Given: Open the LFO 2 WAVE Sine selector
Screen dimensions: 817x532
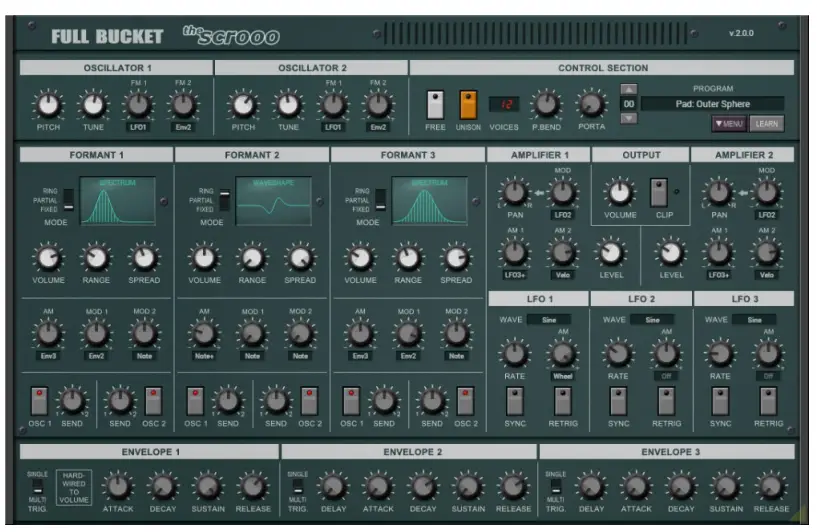Looking at the screenshot, I should click(652, 320).
